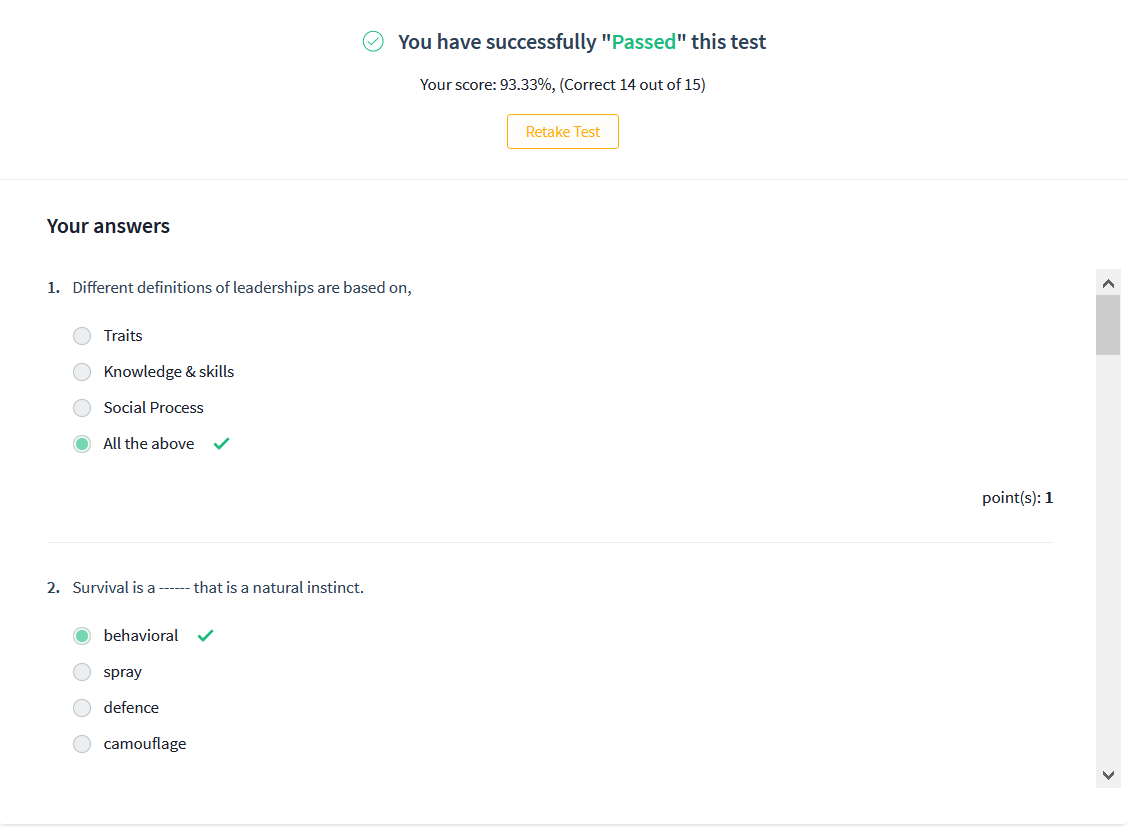1127x827 pixels.
Task: Click the green tick next to behavioral
Action: pos(205,636)
